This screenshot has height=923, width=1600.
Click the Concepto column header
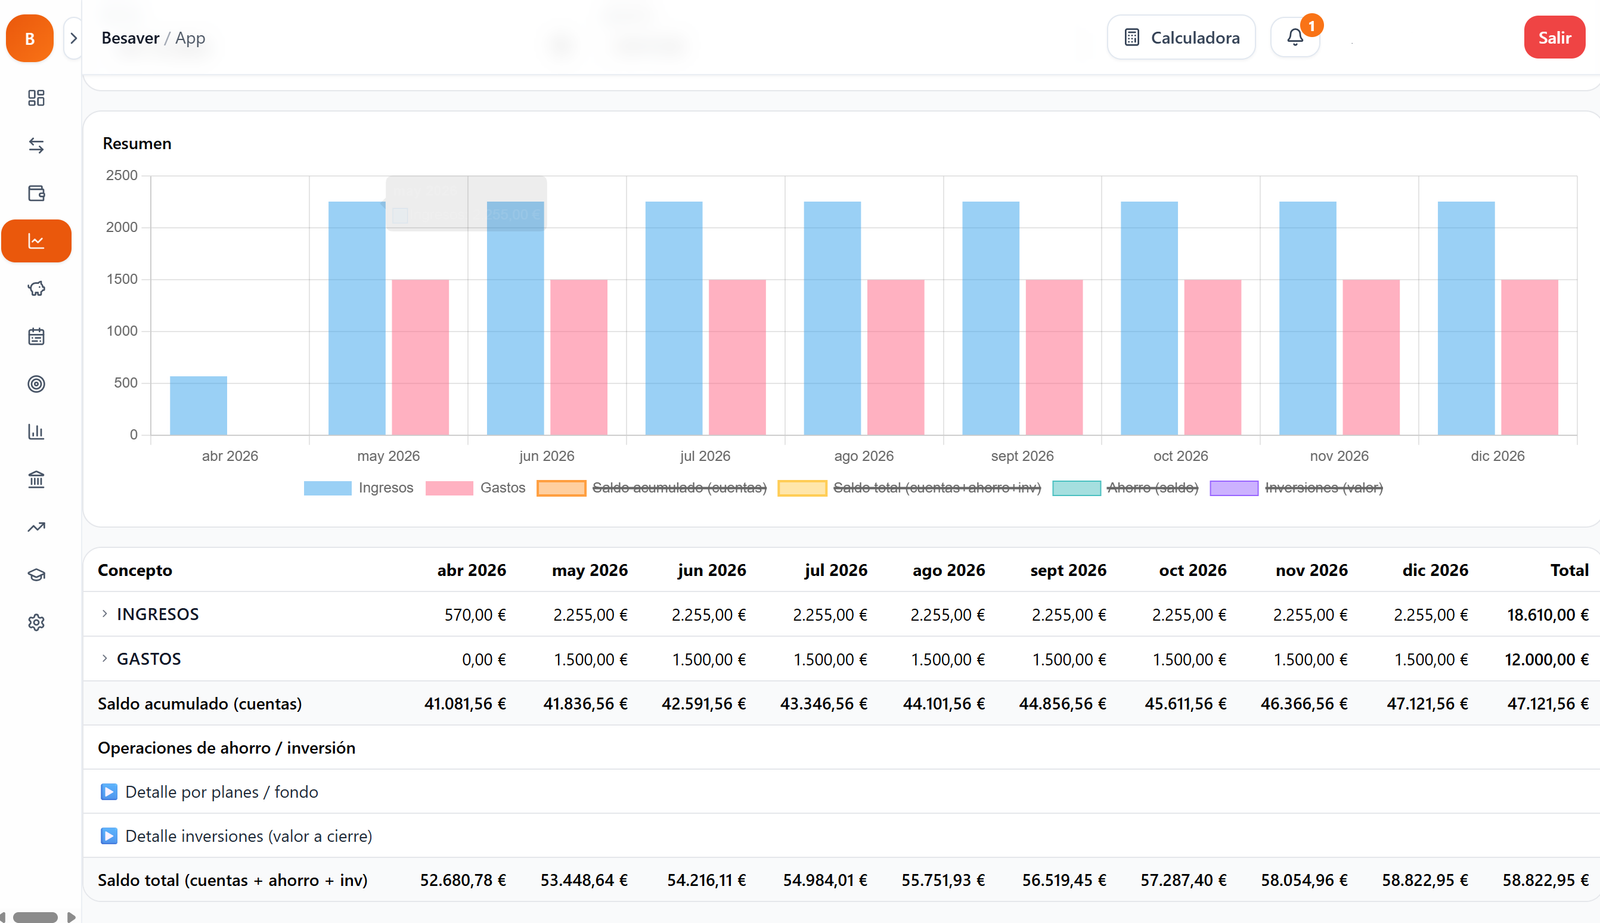tap(135, 570)
